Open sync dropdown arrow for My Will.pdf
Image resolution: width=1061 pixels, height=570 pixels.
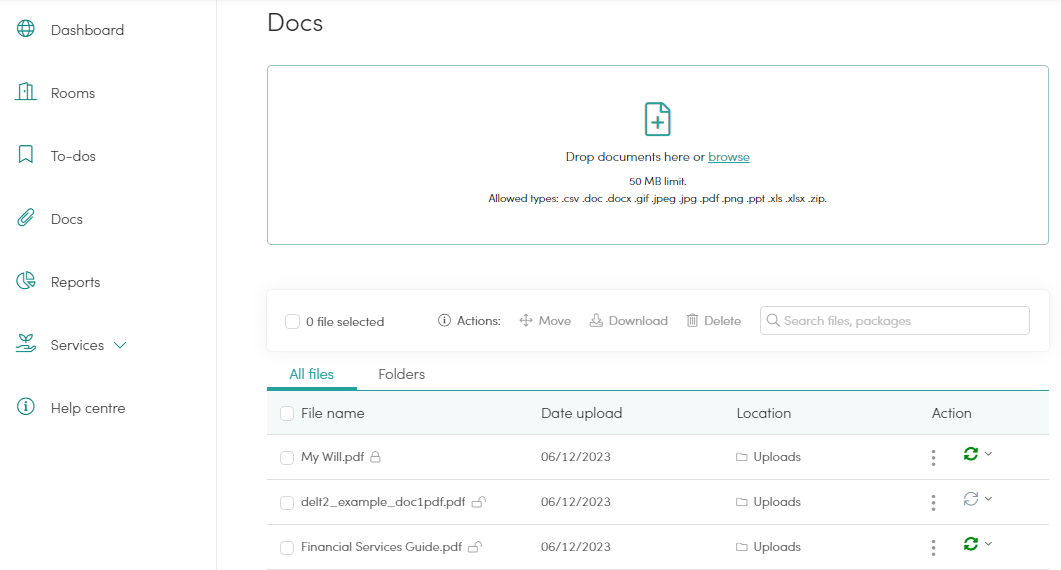[989, 454]
